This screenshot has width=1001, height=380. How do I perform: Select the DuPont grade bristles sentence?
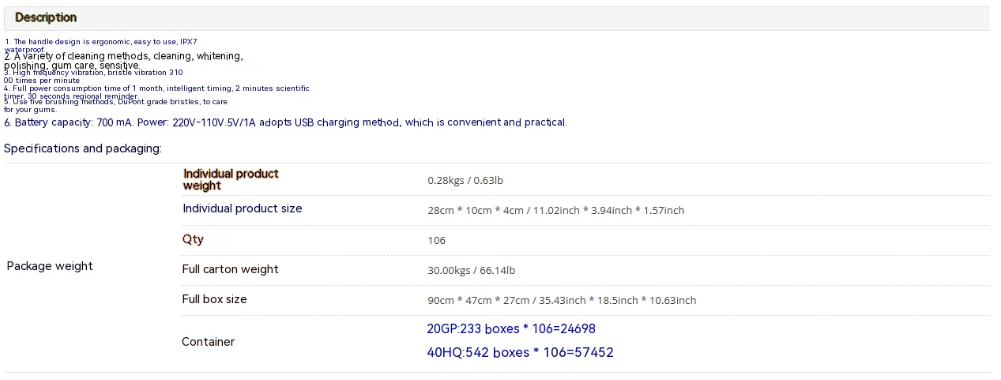pos(116,105)
